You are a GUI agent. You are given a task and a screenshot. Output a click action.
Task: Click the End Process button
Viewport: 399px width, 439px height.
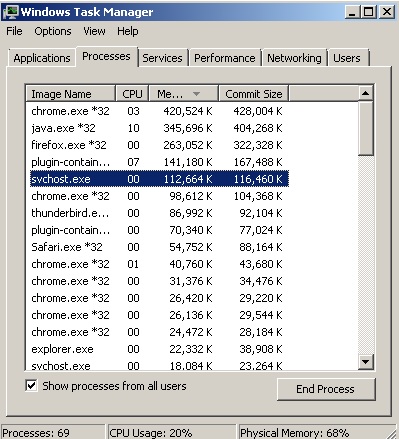[x=326, y=389]
